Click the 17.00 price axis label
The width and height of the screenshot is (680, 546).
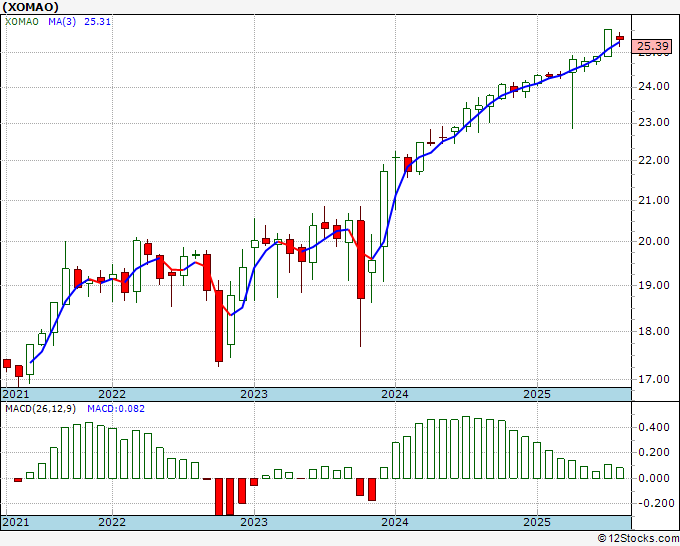pos(654,379)
